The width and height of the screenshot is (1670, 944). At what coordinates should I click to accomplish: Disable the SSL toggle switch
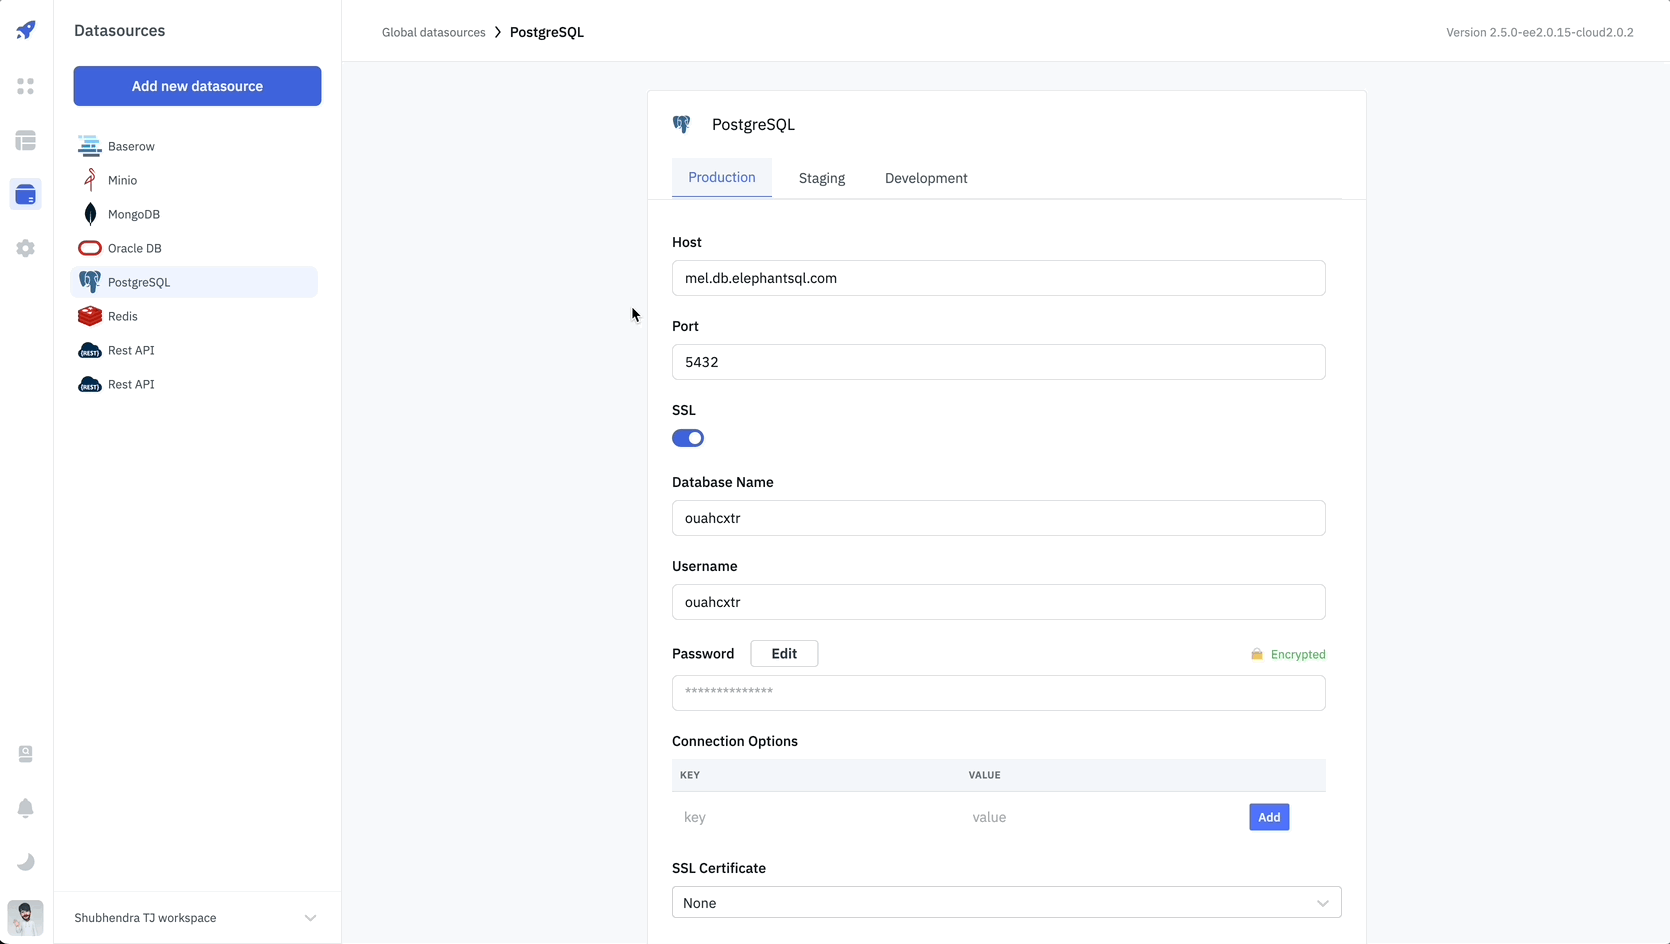tap(688, 438)
